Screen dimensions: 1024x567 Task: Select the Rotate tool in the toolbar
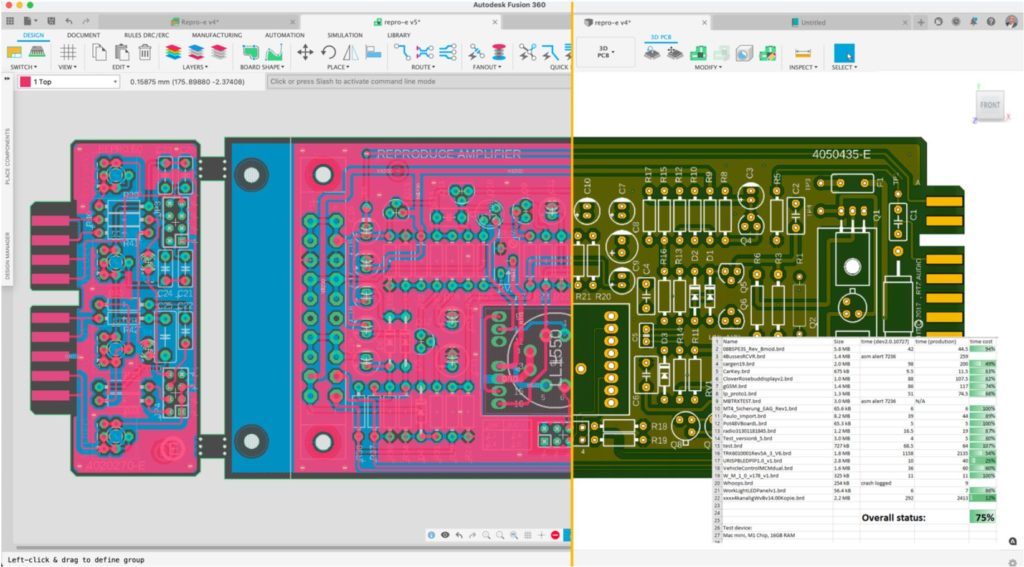pyautogui.click(x=329, y=53)
